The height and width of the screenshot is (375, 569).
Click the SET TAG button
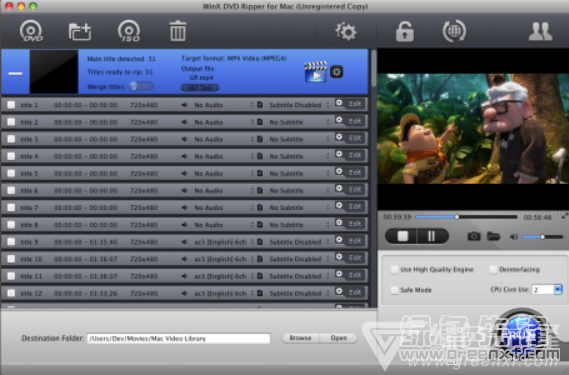pyautogui.click(x=200, y=87)
